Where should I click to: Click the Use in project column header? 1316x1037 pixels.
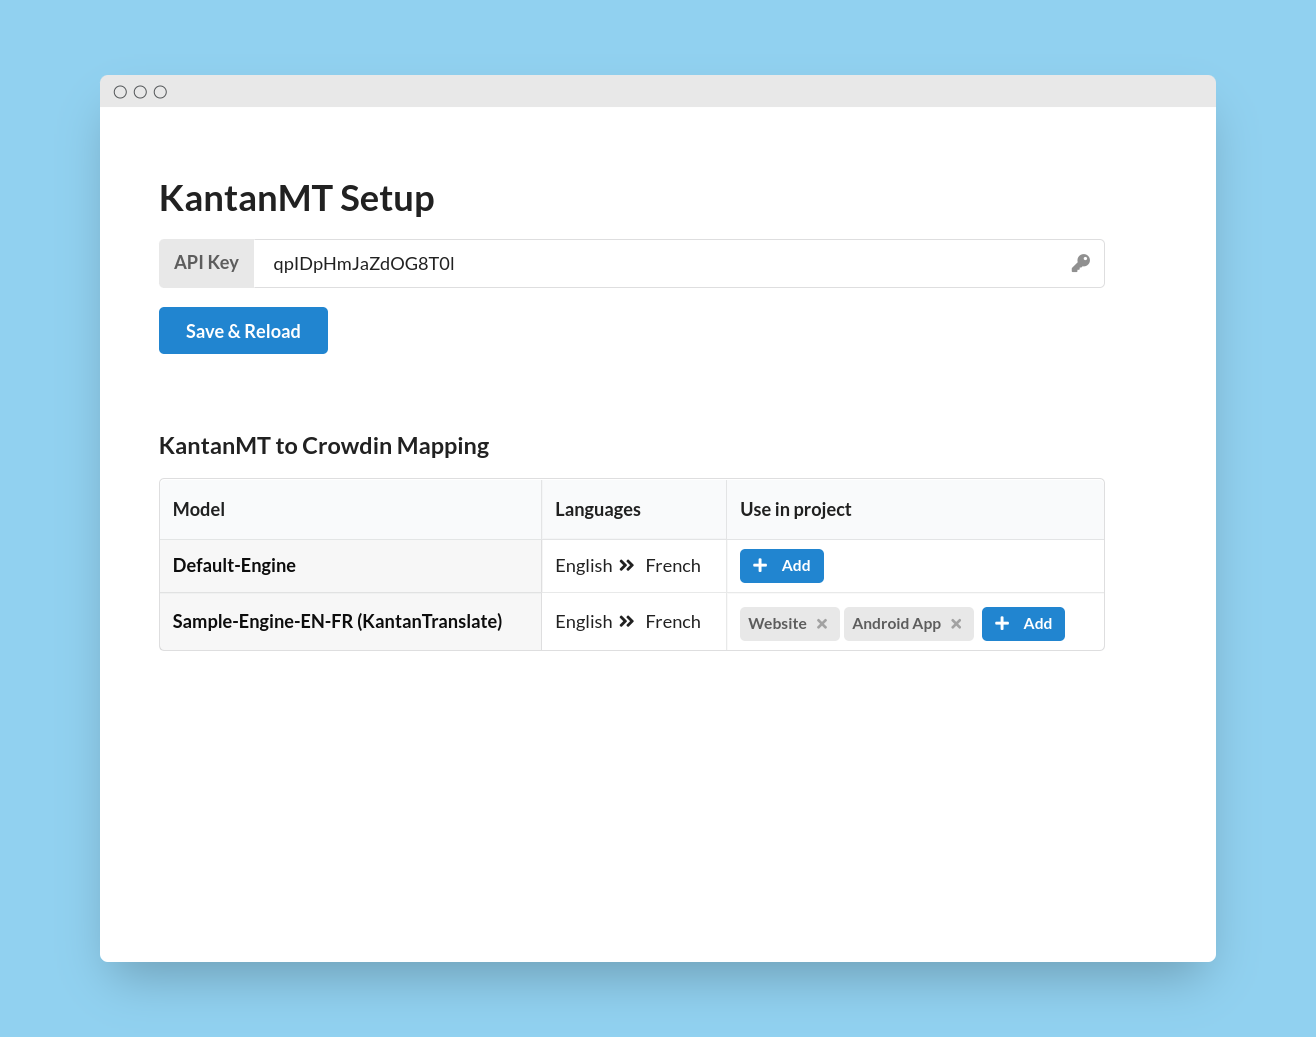pyautogui.click(x=796, y=510)
